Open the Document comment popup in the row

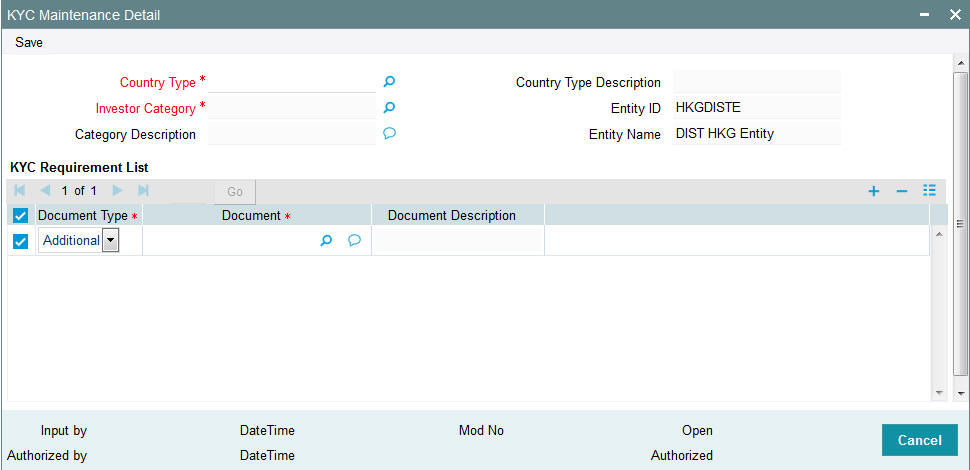(354, 241)
